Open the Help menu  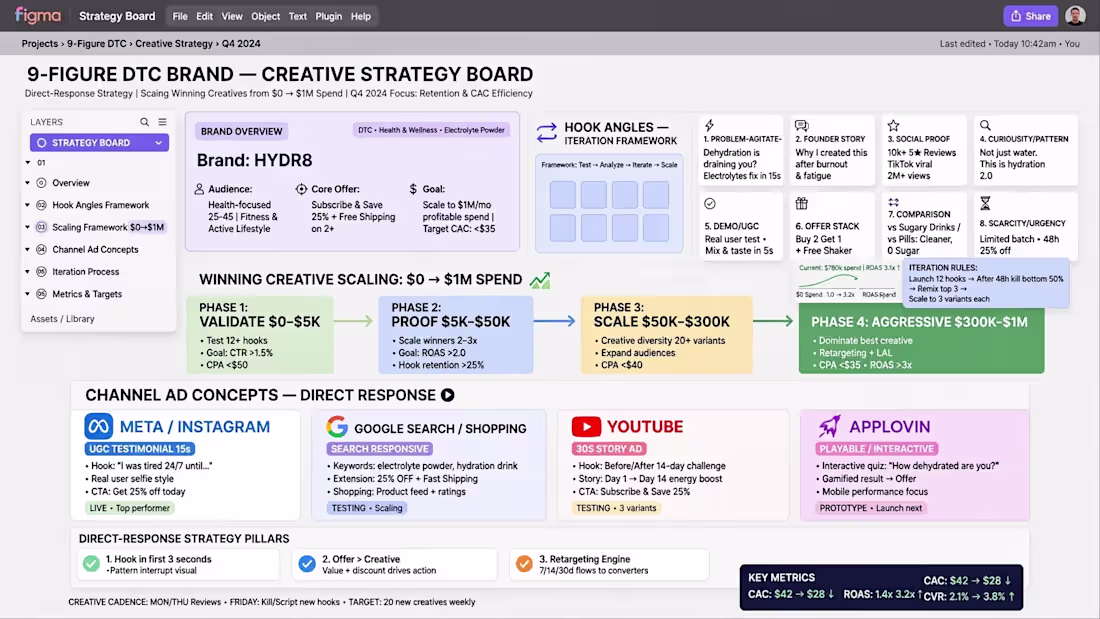[361, 16]
